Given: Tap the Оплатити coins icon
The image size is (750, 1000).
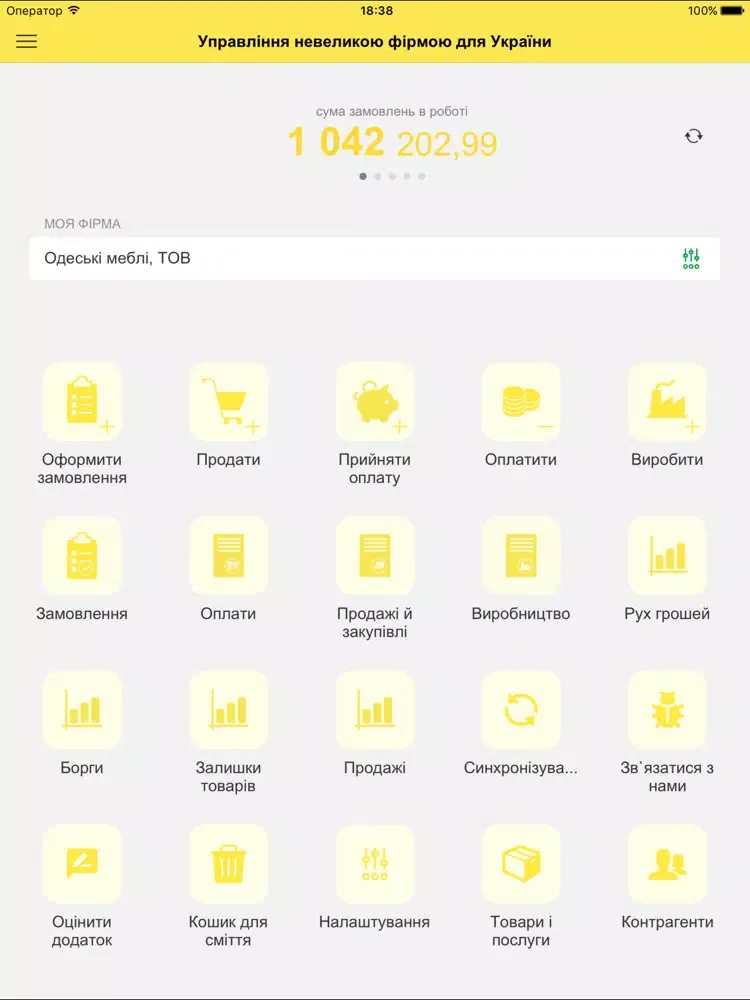Looking at the screenshot, I should coord(521,402).
